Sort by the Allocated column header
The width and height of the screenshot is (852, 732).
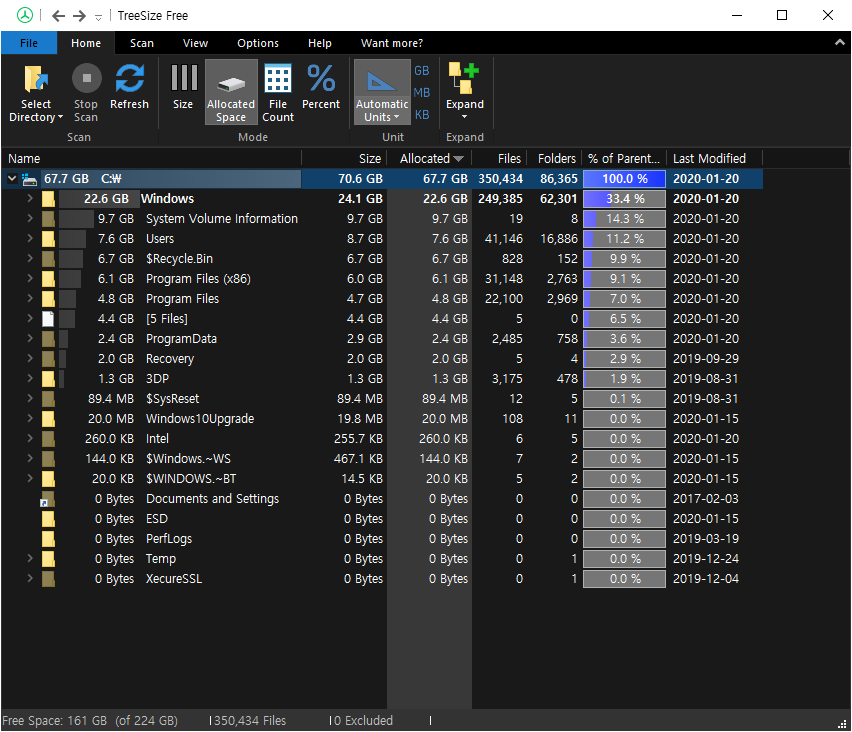429,159
